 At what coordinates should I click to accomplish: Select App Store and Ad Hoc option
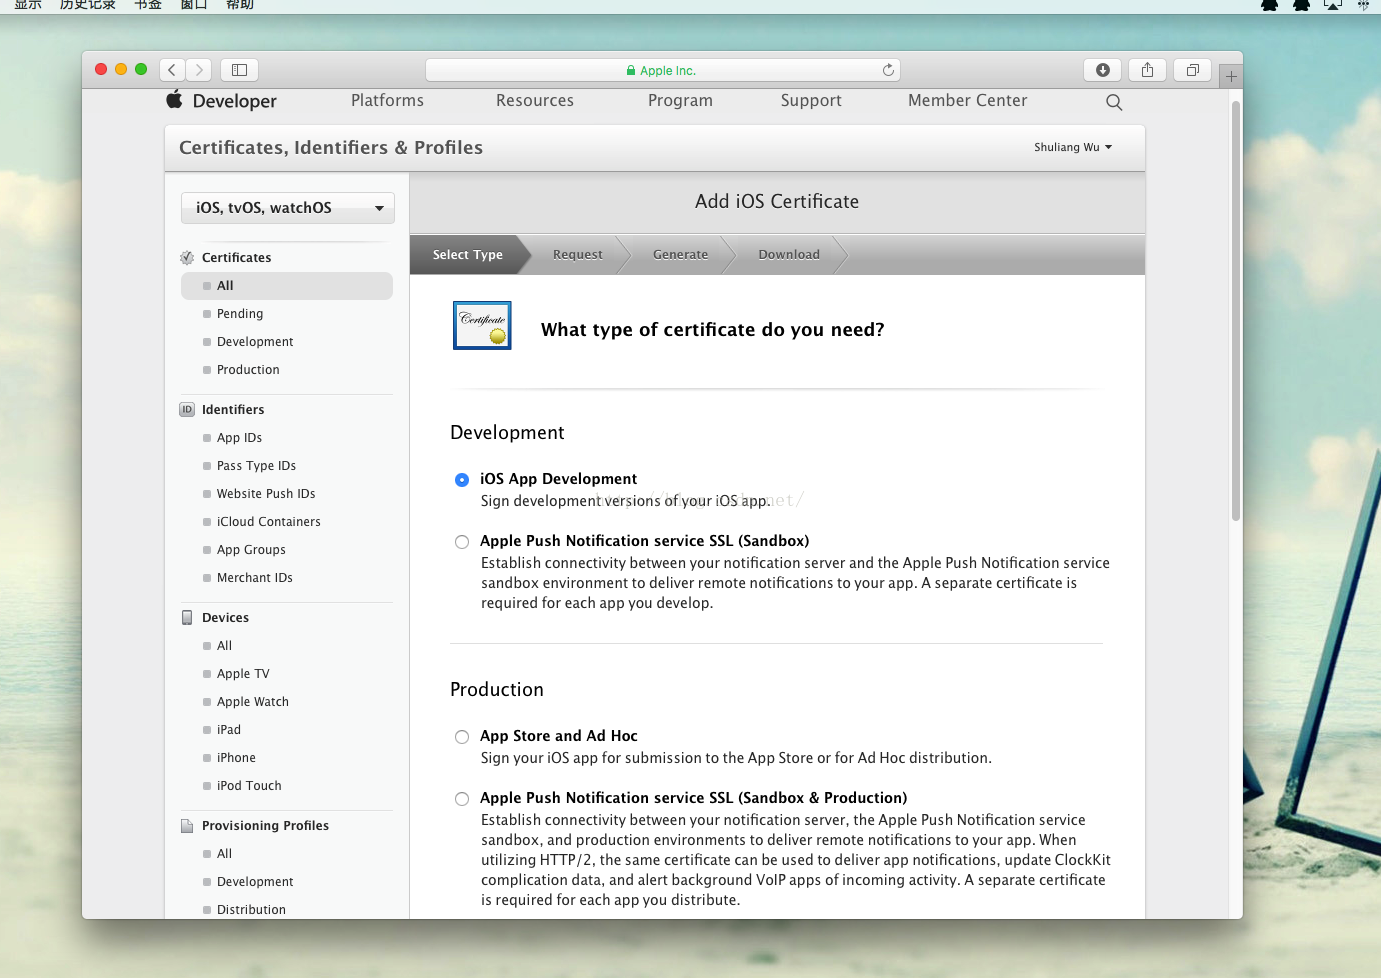(x=462, y=737)
